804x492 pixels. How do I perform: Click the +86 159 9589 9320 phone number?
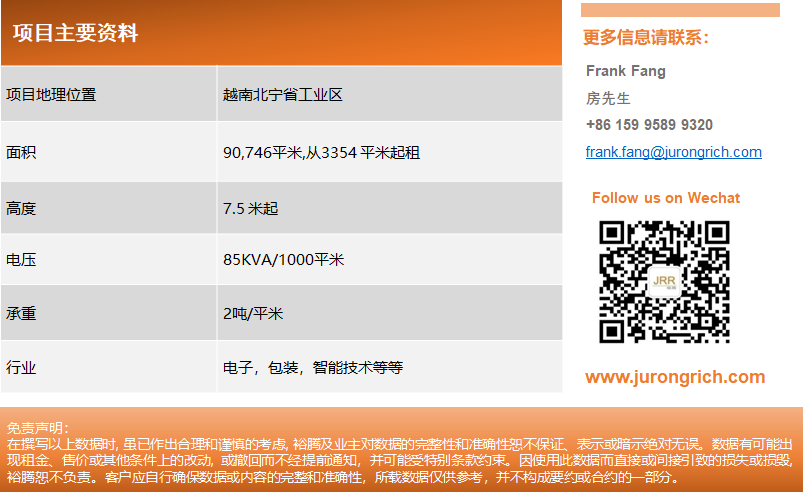click(x=649, y=125)
